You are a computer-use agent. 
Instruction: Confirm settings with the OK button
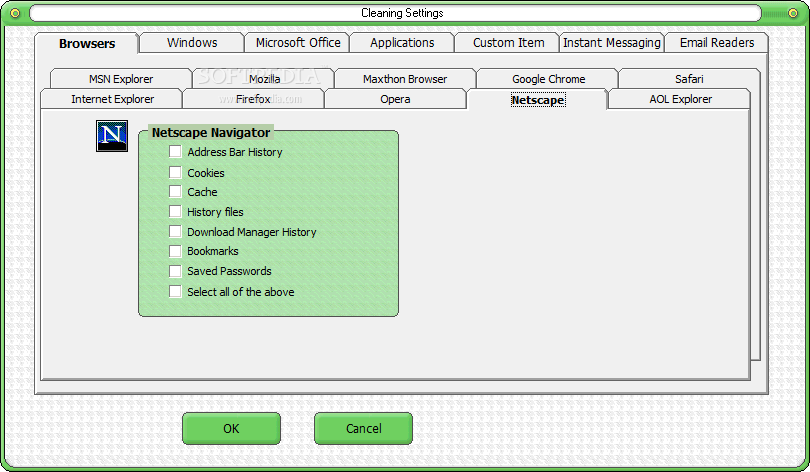[231, 428]
